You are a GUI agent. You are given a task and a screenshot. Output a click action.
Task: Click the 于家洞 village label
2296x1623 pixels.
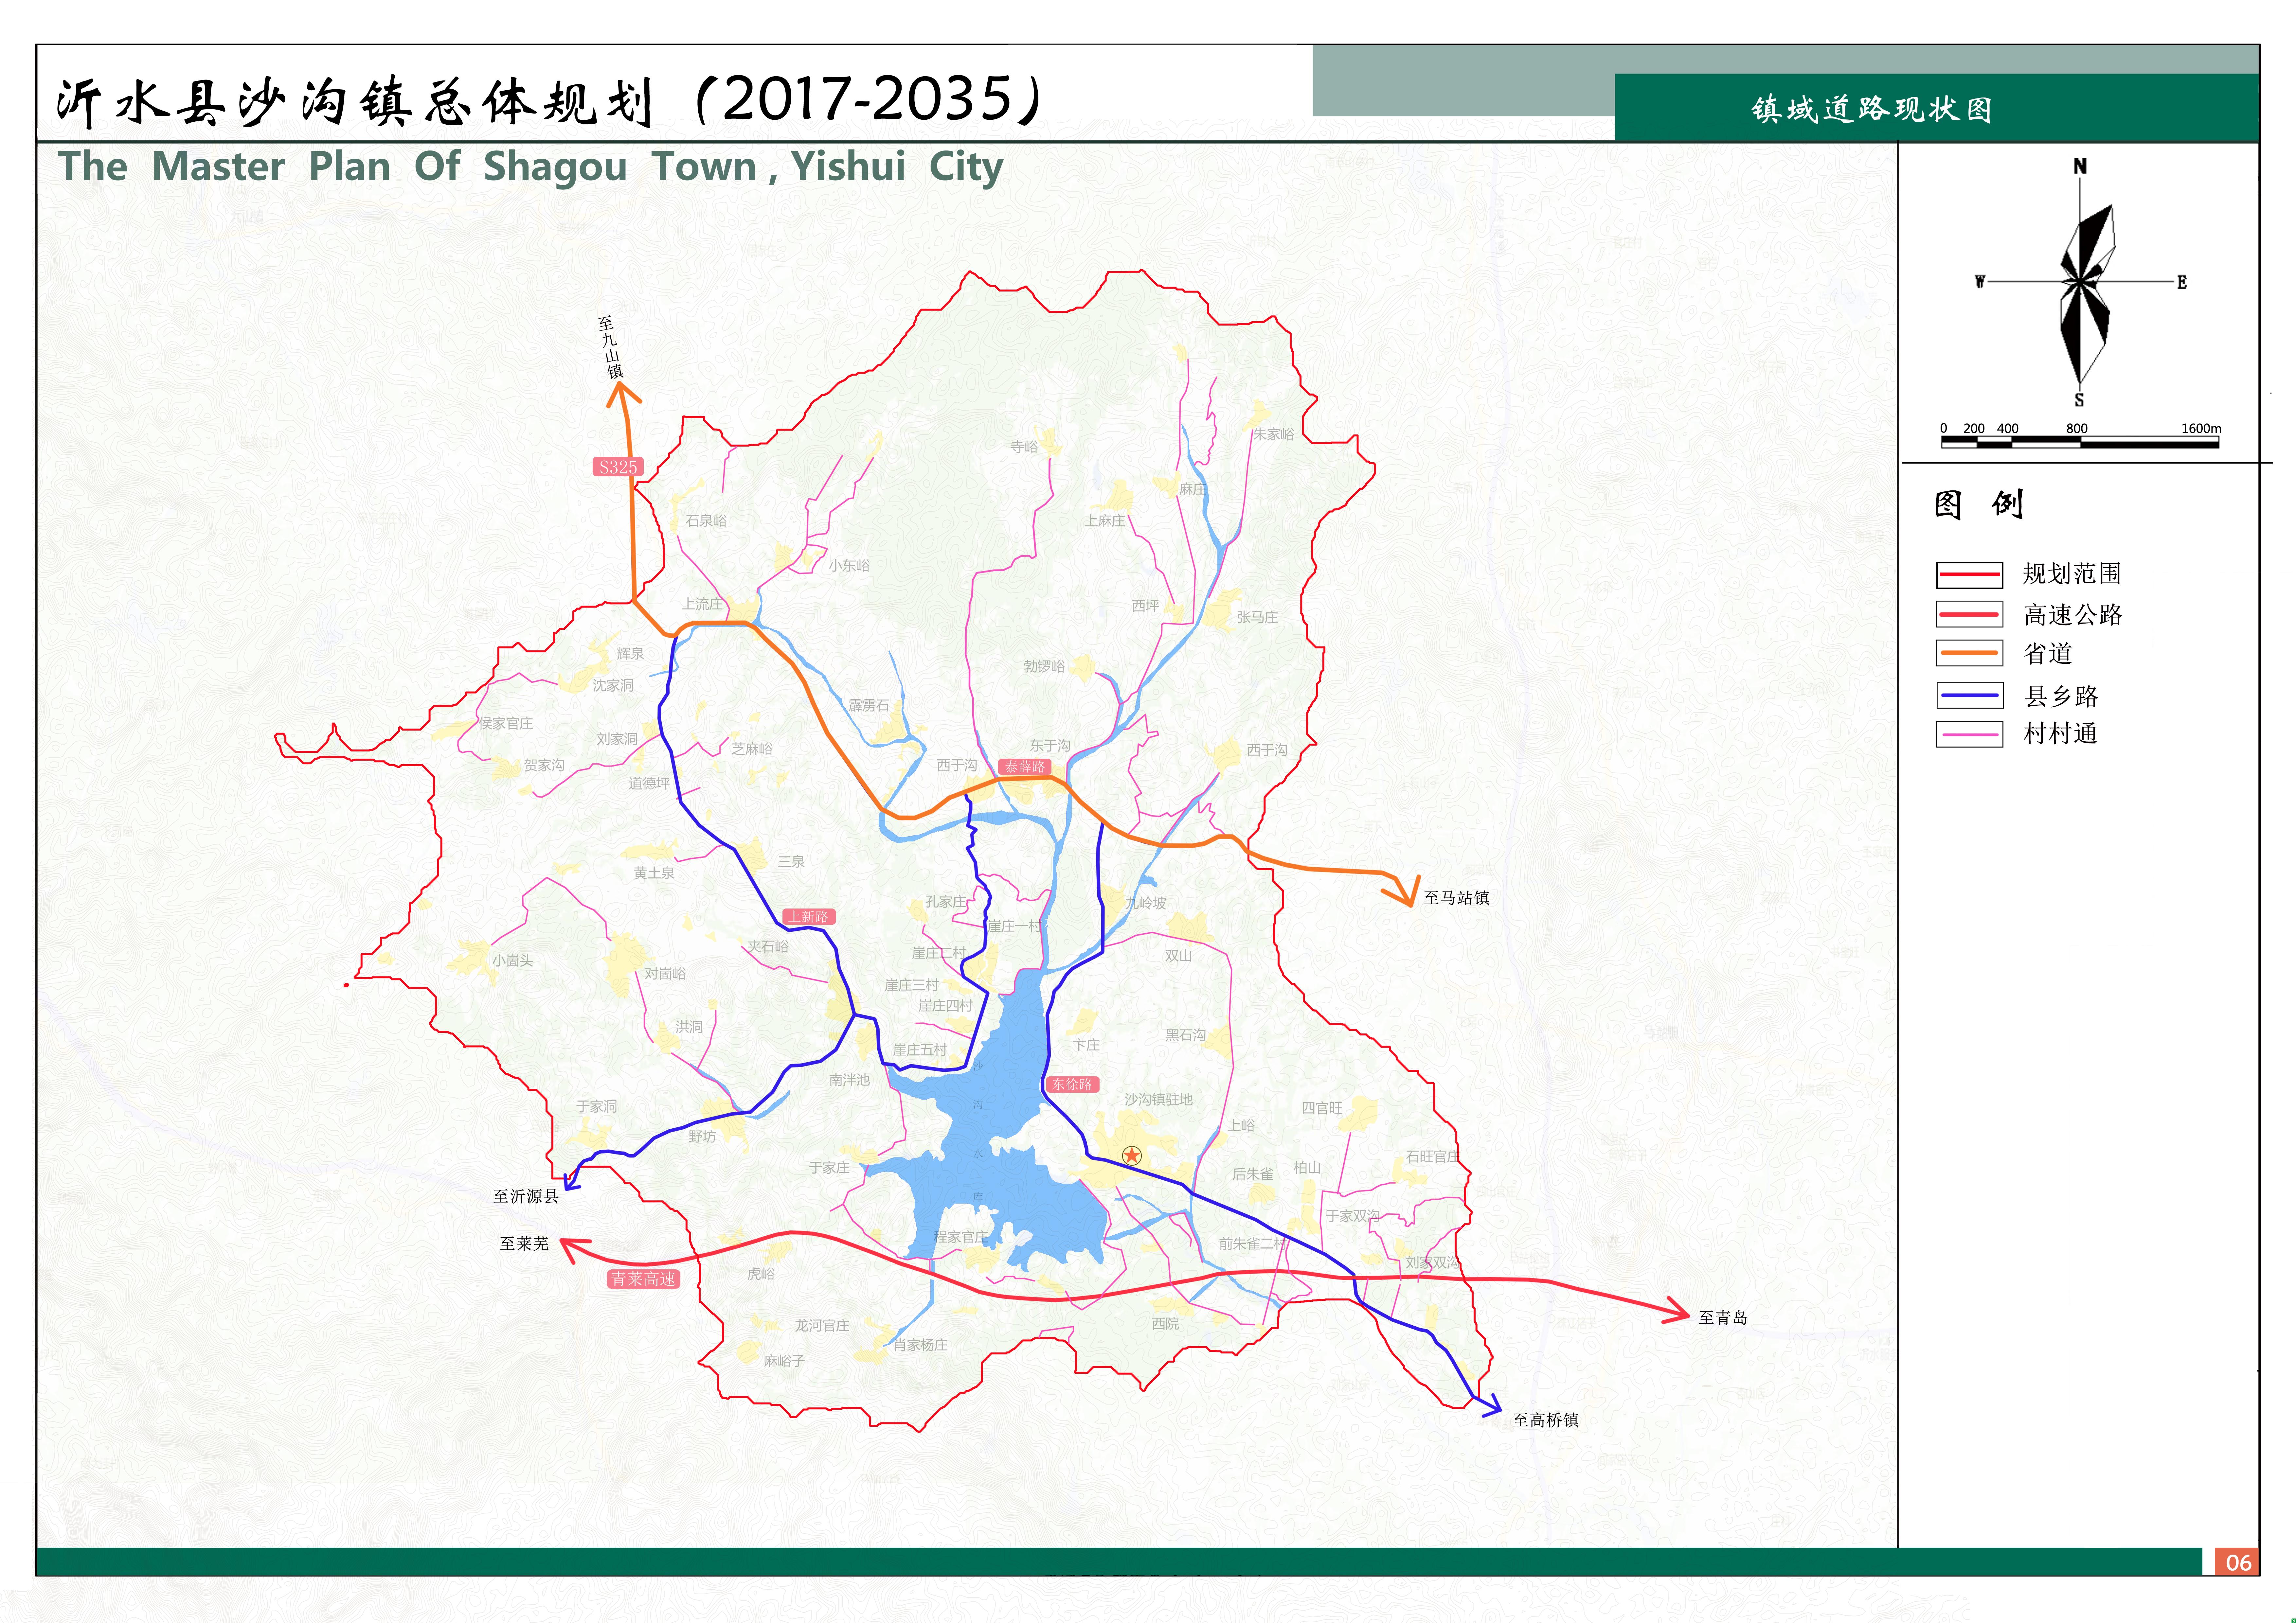[596, 1106]
